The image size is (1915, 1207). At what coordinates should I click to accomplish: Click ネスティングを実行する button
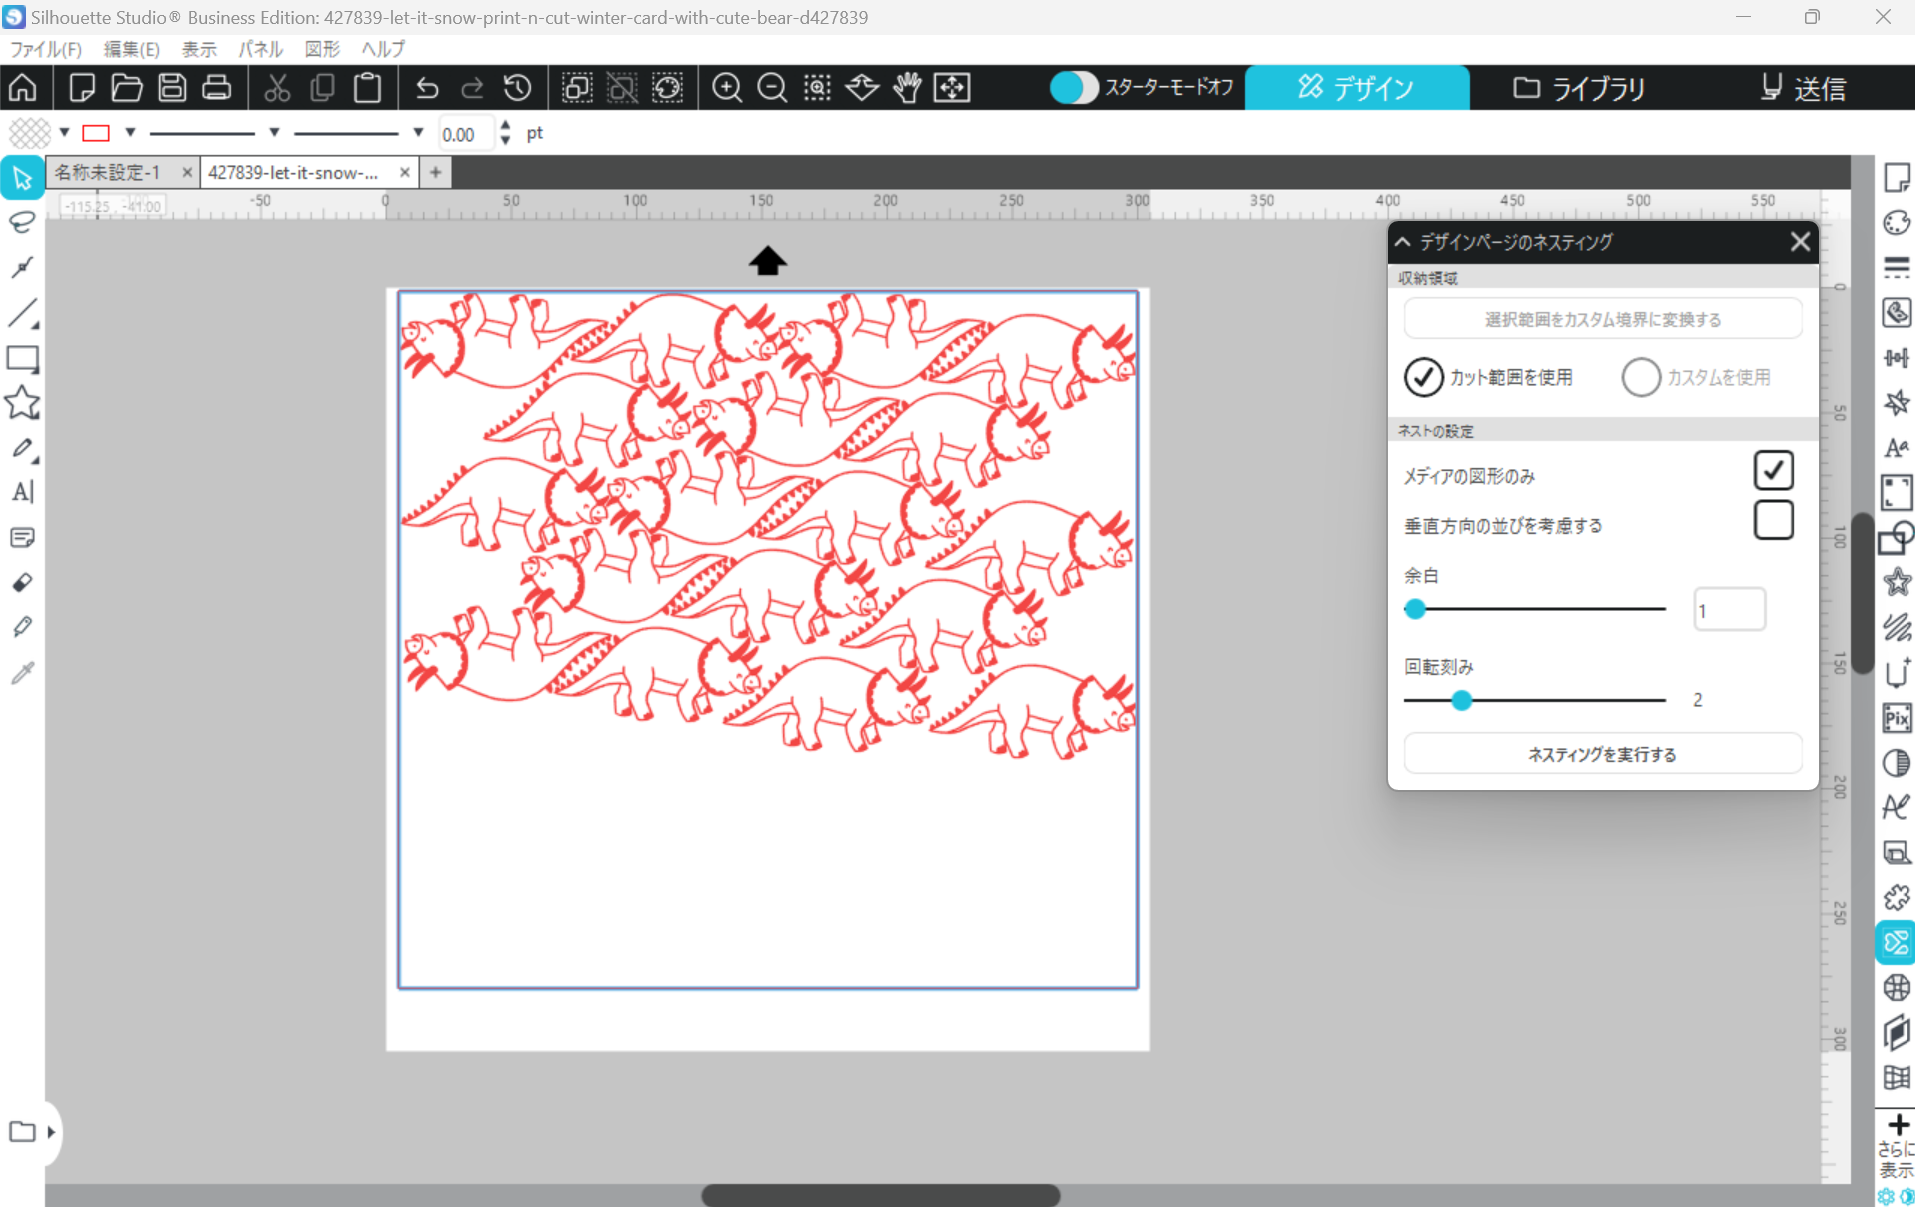point(1603,754)
